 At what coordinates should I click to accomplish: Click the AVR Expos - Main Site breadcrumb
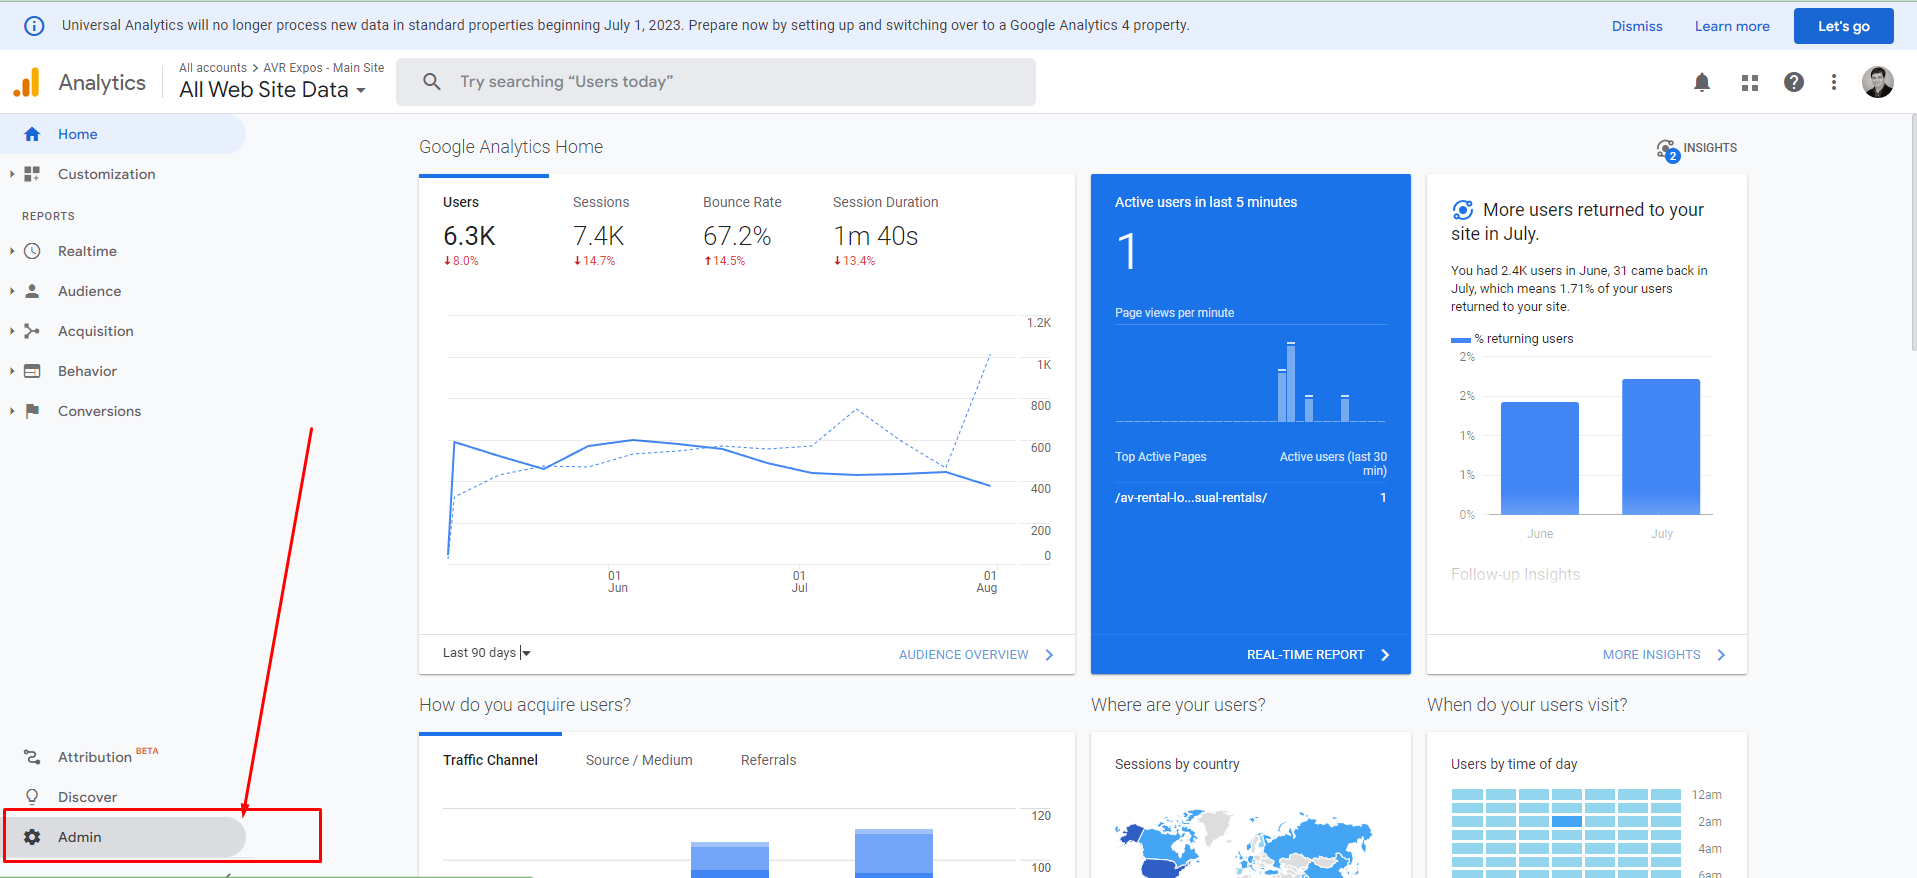click(323, 68)
